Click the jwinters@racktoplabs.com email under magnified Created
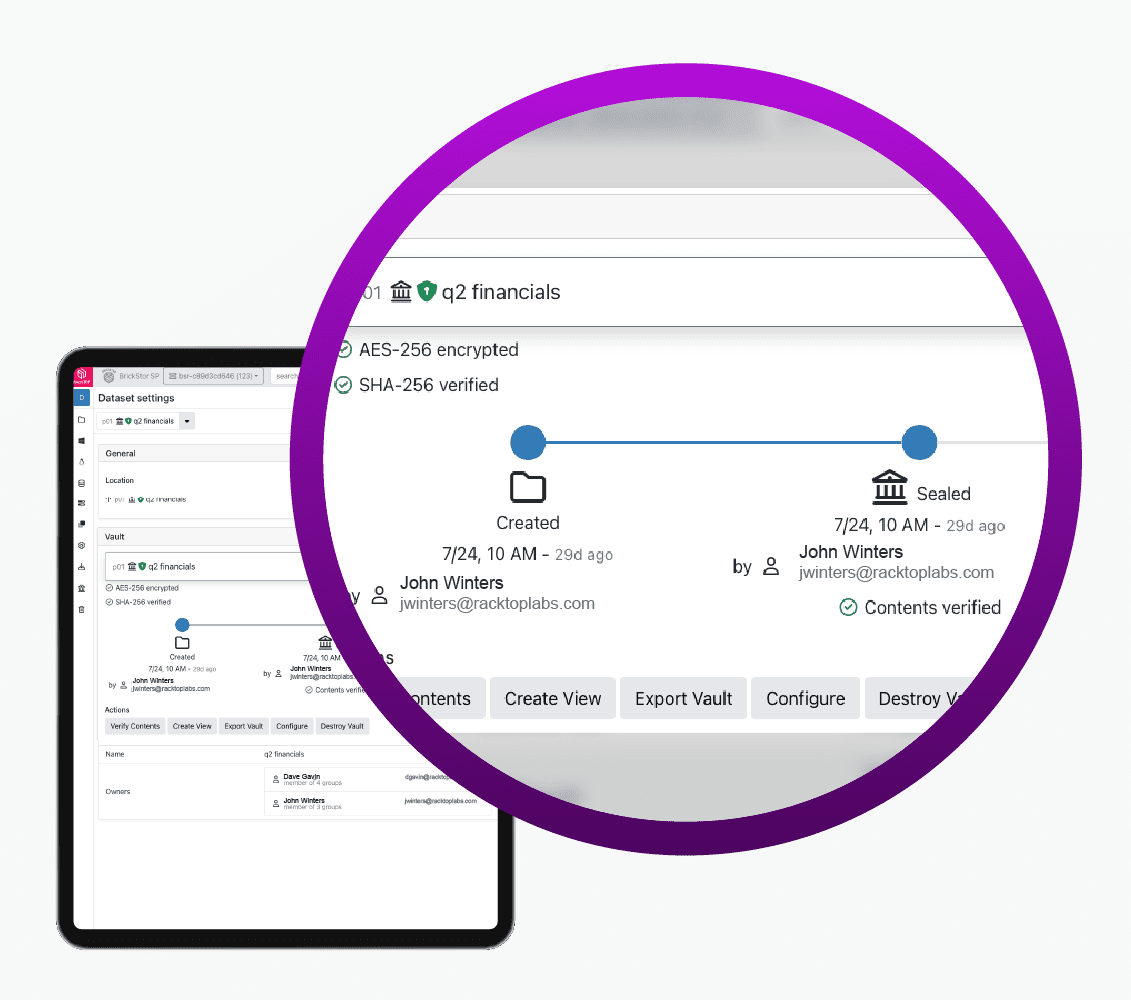1131x1000 pixels. [498, 603]
